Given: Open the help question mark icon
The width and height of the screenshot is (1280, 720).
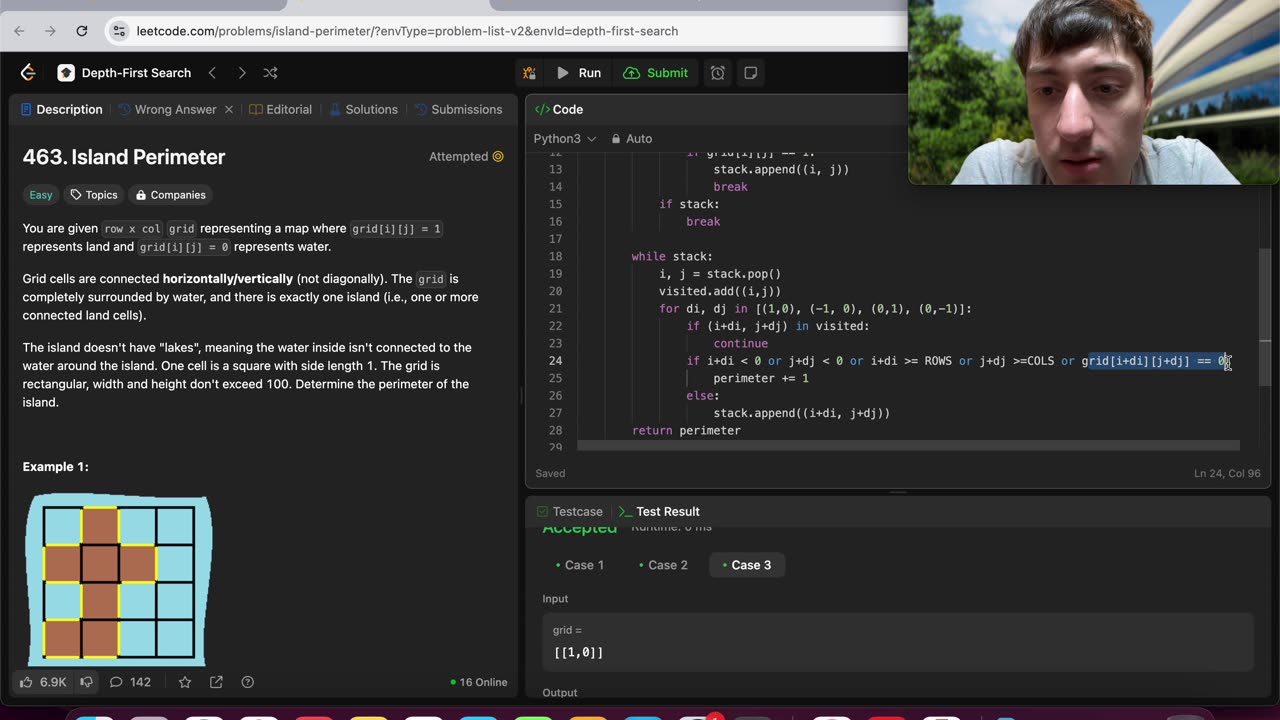Looking at the screenshot, I should [x=247, y=682].
